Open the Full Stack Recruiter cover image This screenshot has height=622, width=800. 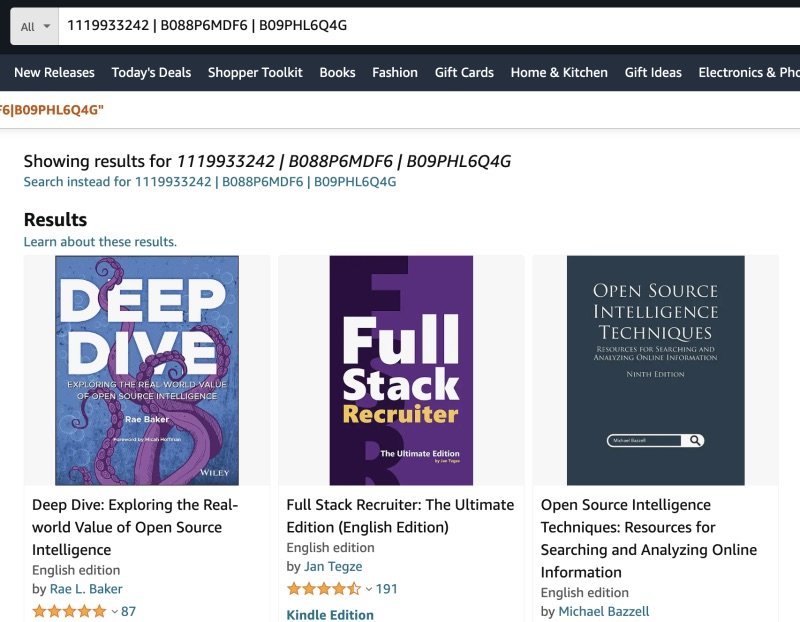point(401,370)
